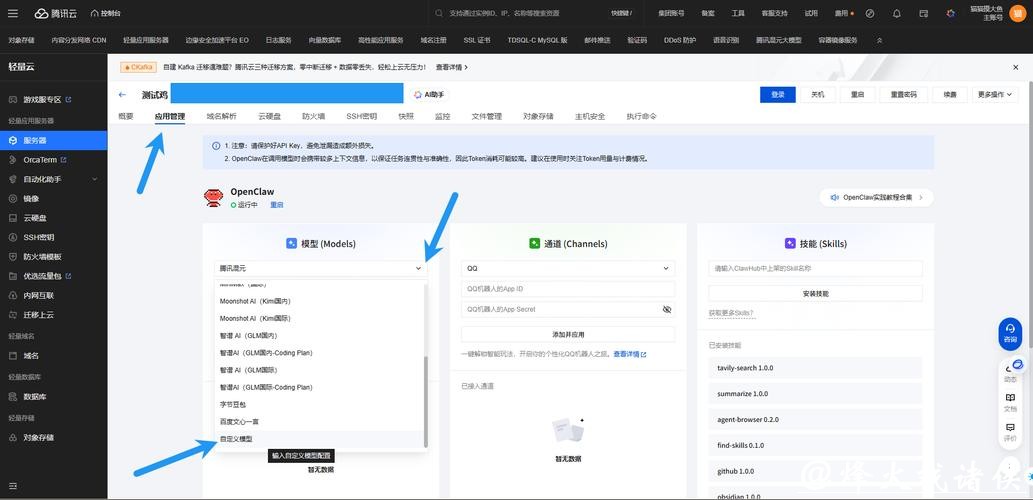Screen dimensions: 1033x500
Task: Click the QQ机器人 App ID field
Action: [x=567, y=289]
